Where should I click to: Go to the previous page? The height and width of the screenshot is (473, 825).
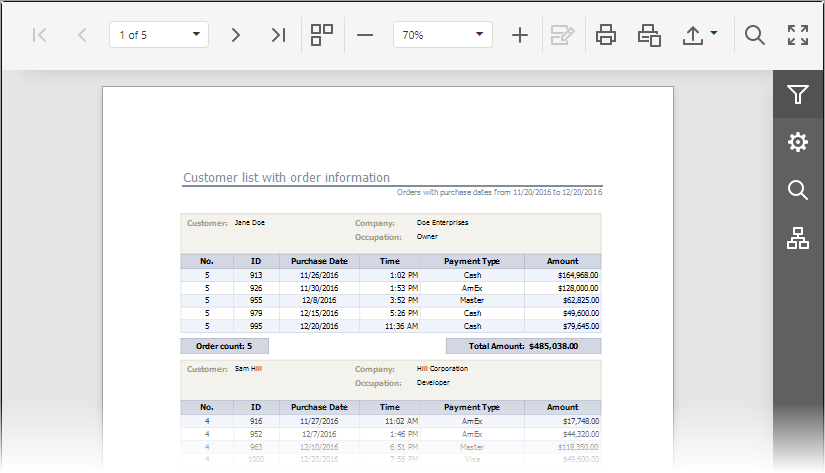tap(82, 35)
